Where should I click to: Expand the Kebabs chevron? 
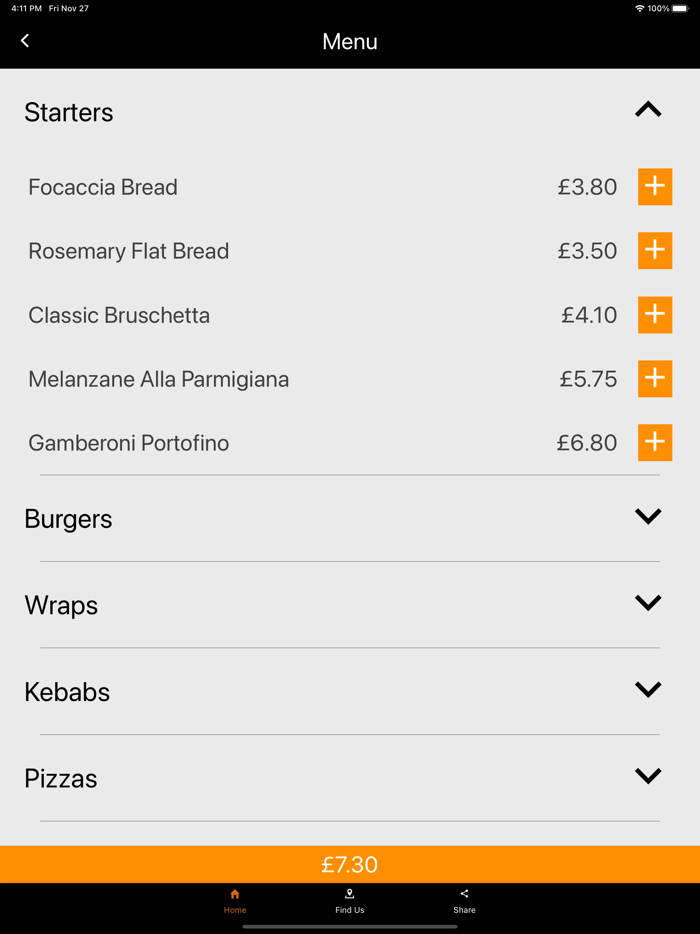click(648, 690)
